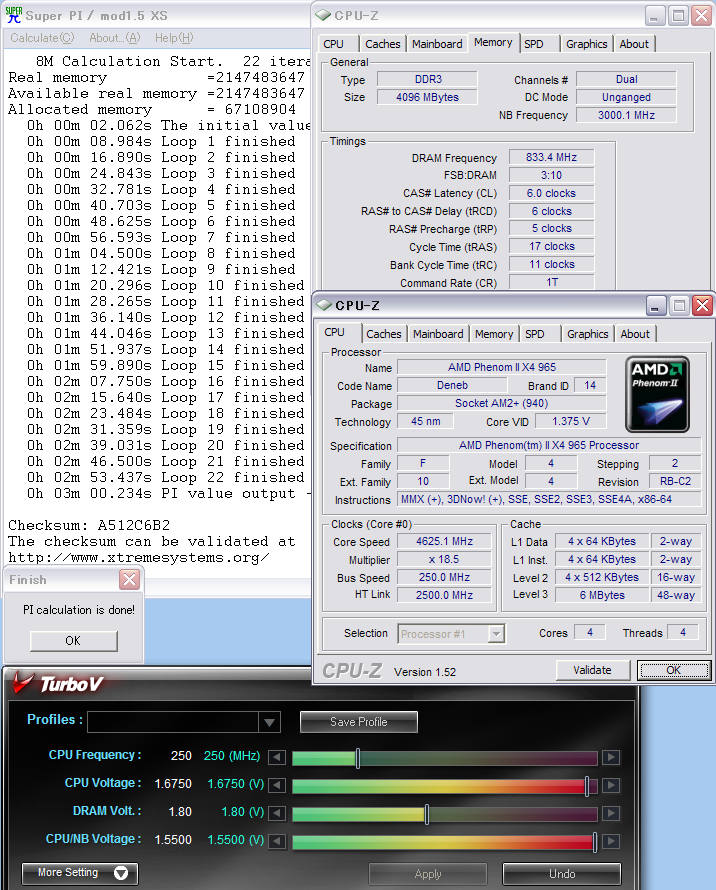The width and height of the screenshot is (716, 890).
Task: Switch to Memory tab in CPU window
Action: point(494,334)
